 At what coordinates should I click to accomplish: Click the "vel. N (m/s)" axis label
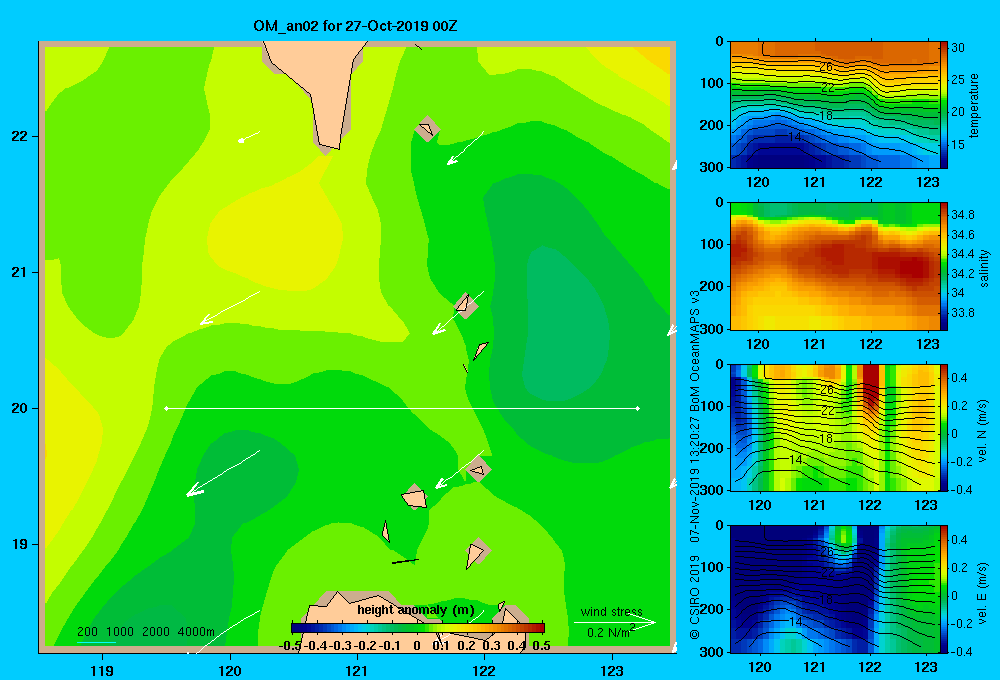tap(982, 431)
